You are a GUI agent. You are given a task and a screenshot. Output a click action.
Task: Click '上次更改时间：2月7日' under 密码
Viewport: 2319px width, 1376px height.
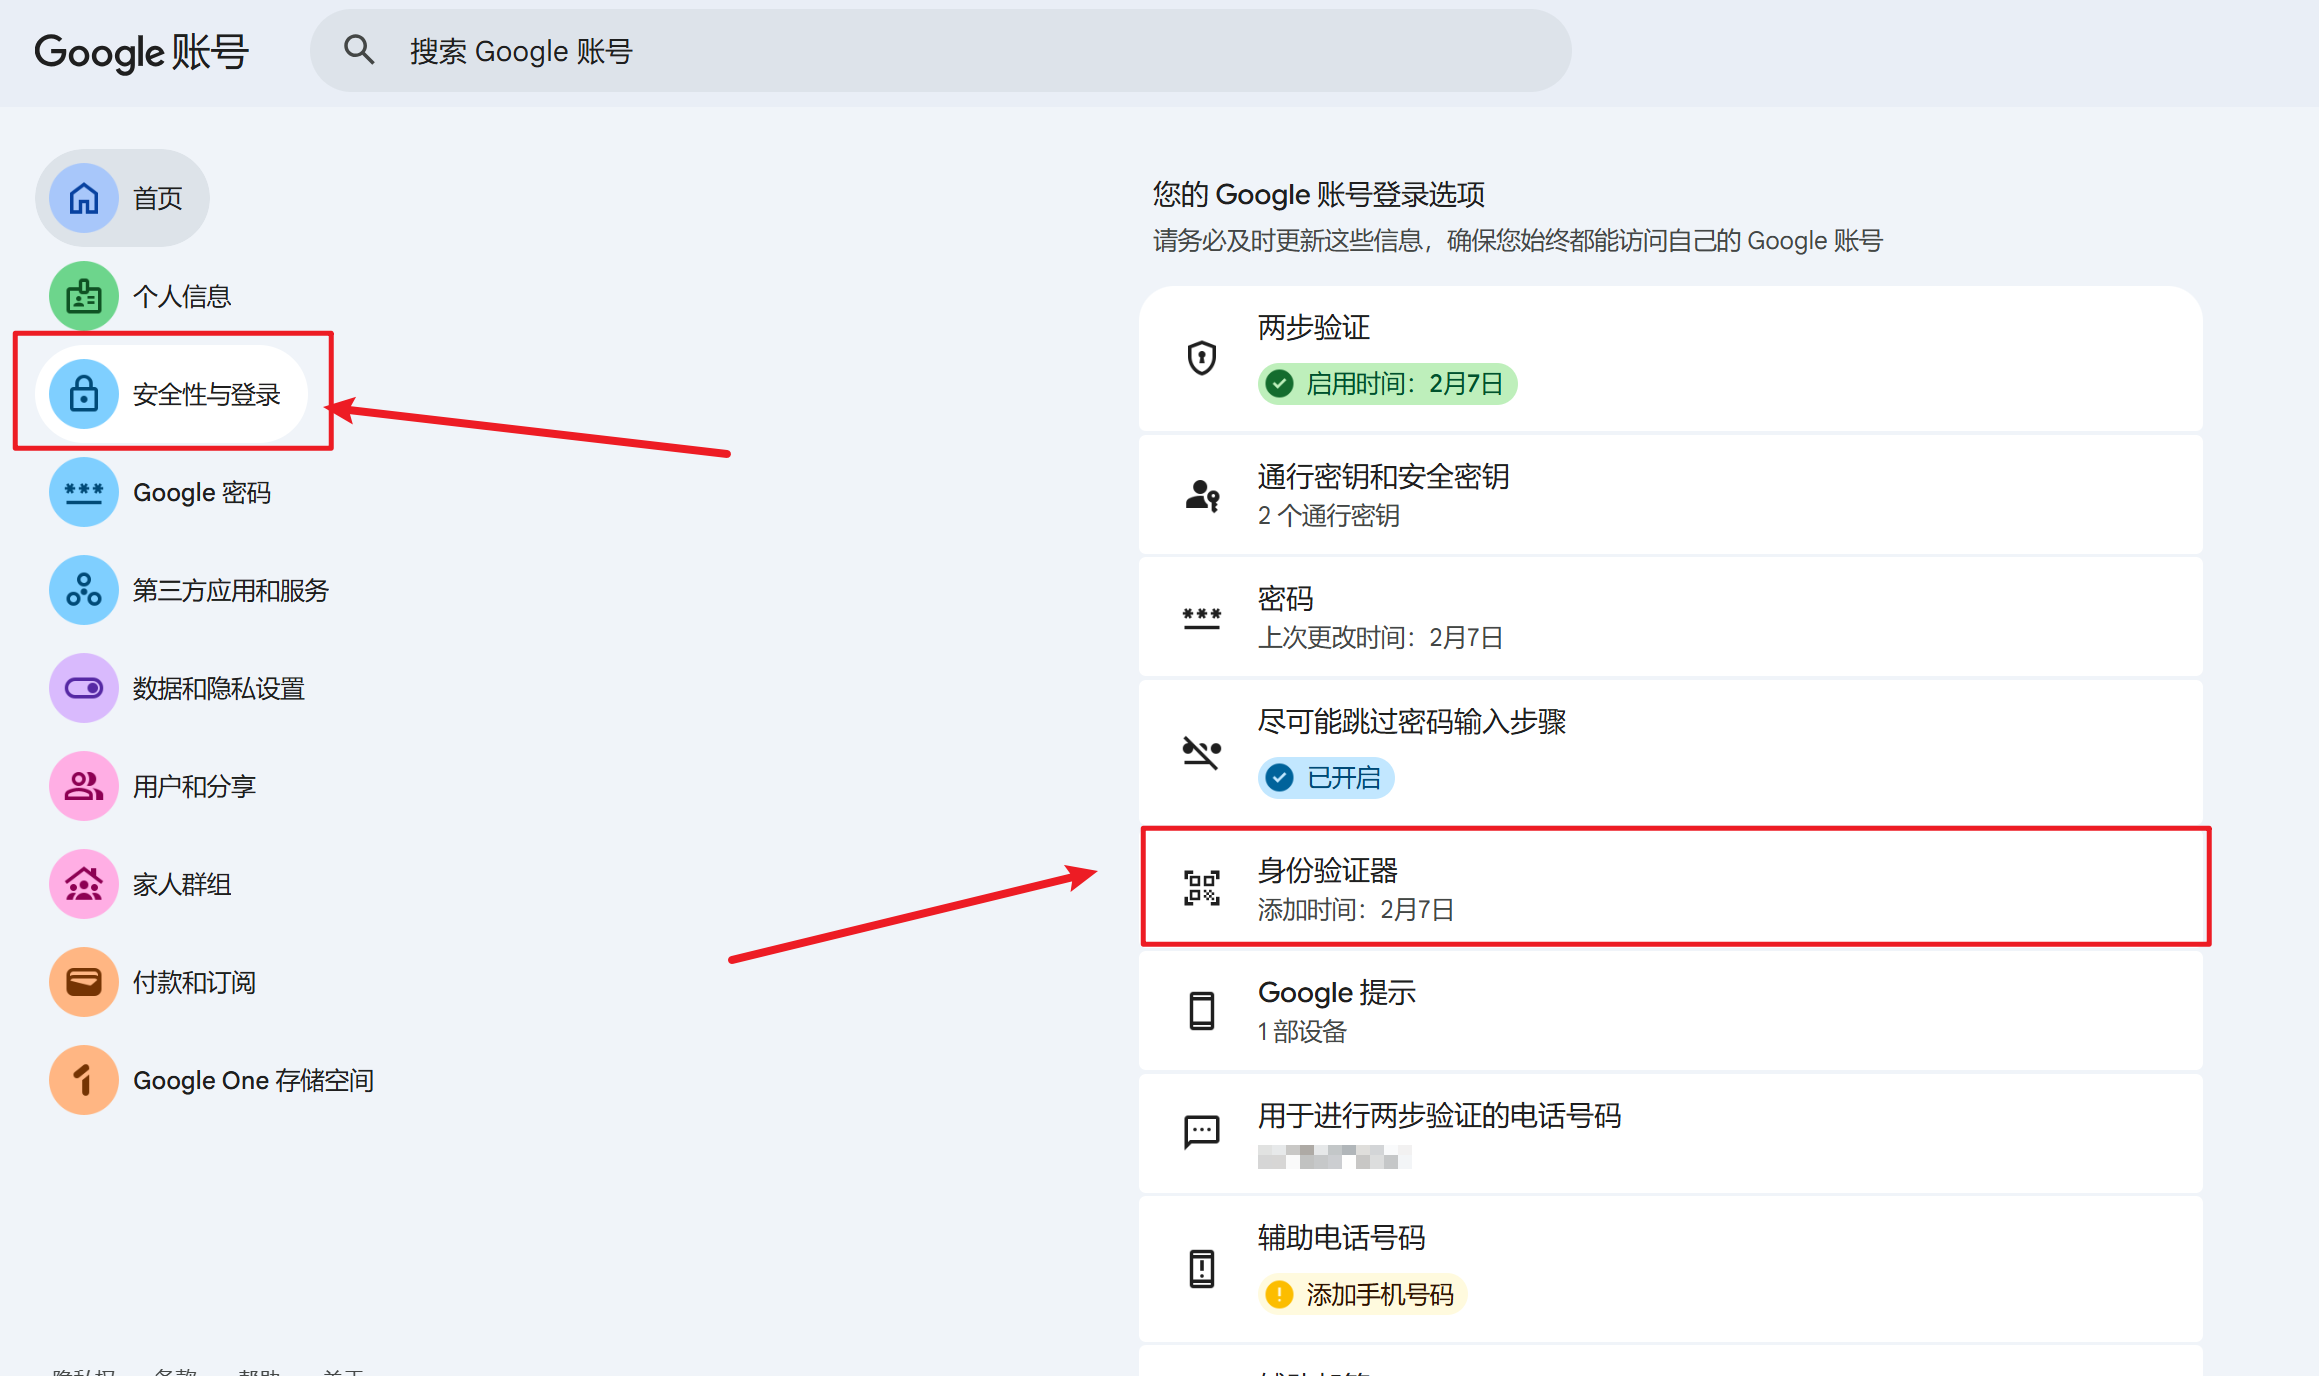tap(1380, 638)
